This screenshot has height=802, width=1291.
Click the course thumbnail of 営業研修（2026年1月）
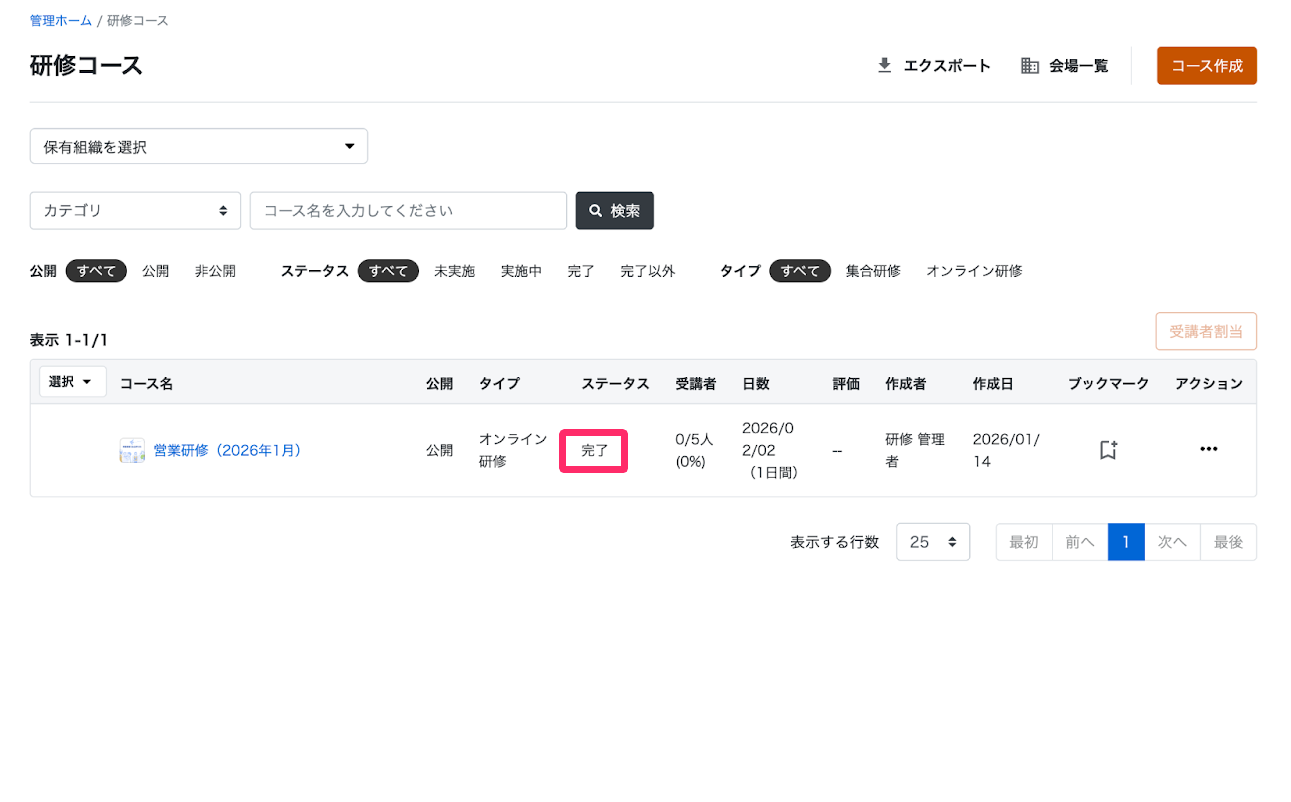click(132, 450)
